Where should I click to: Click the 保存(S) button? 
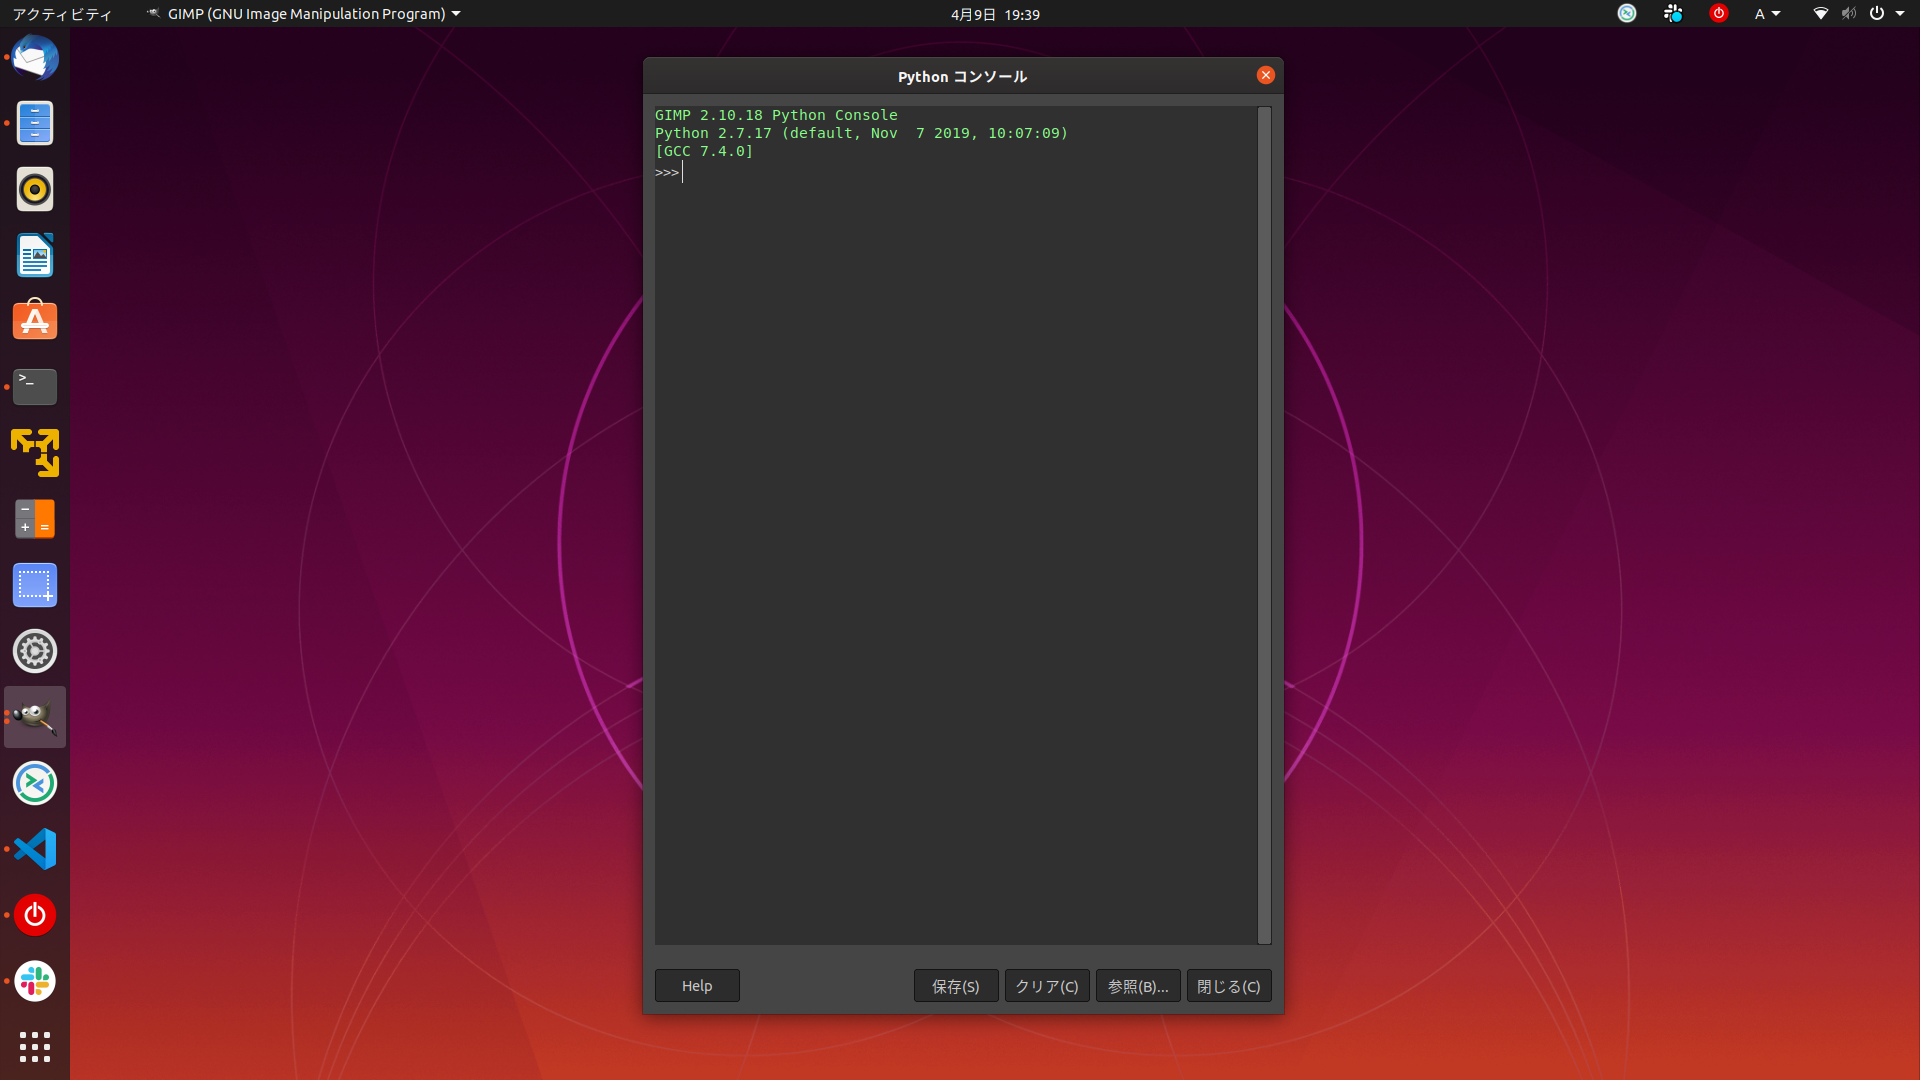pyautogui.click(x=956, y=986)
